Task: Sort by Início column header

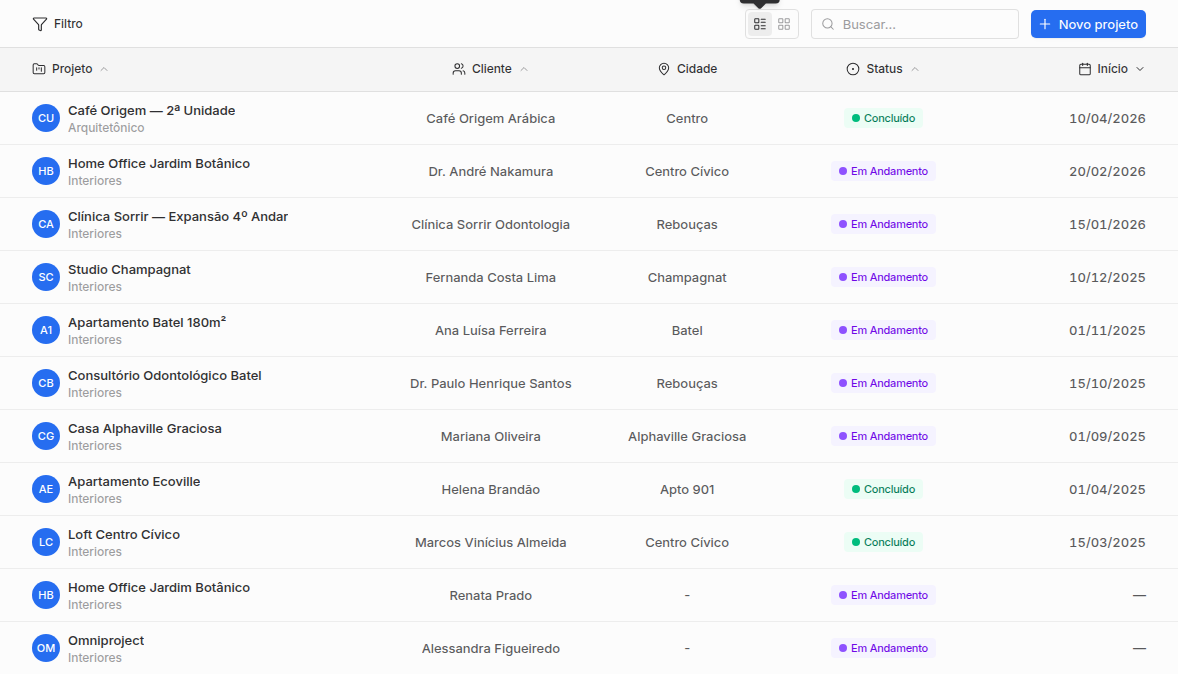Action: tap(1112, 68)
